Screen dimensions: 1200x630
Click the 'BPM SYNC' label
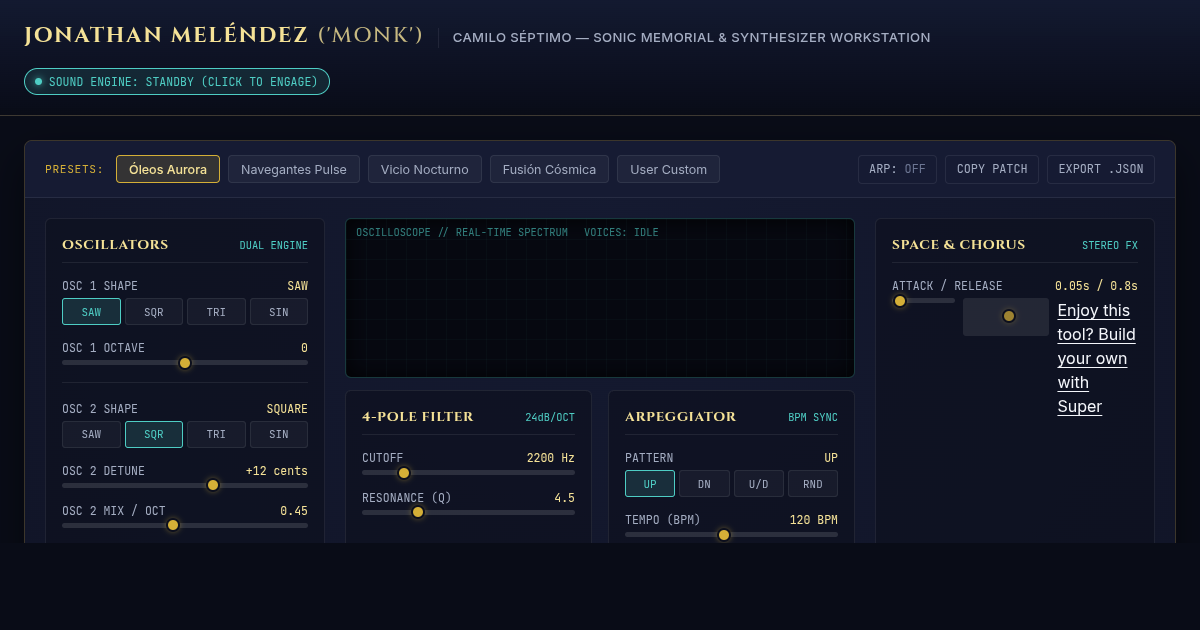point(813,417)
